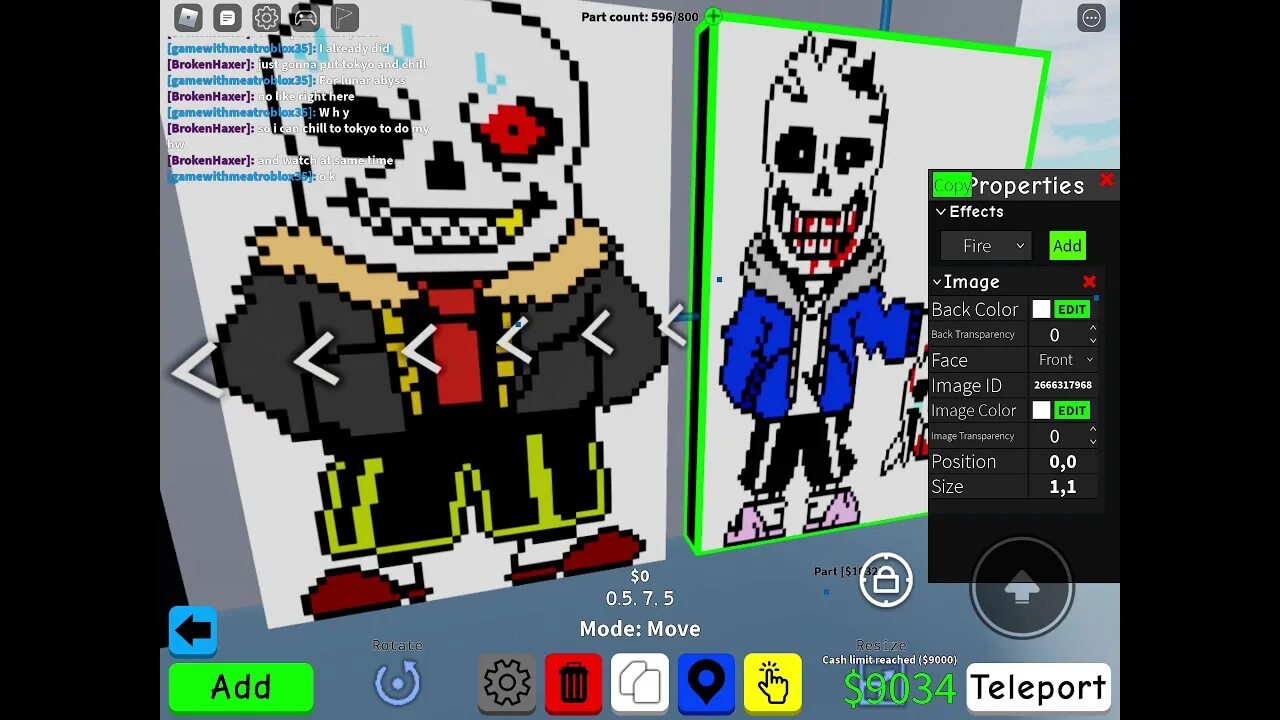Edit the Image Color
The height and width of the screenshot is (720, 1280).
(x=1072, y=411)
